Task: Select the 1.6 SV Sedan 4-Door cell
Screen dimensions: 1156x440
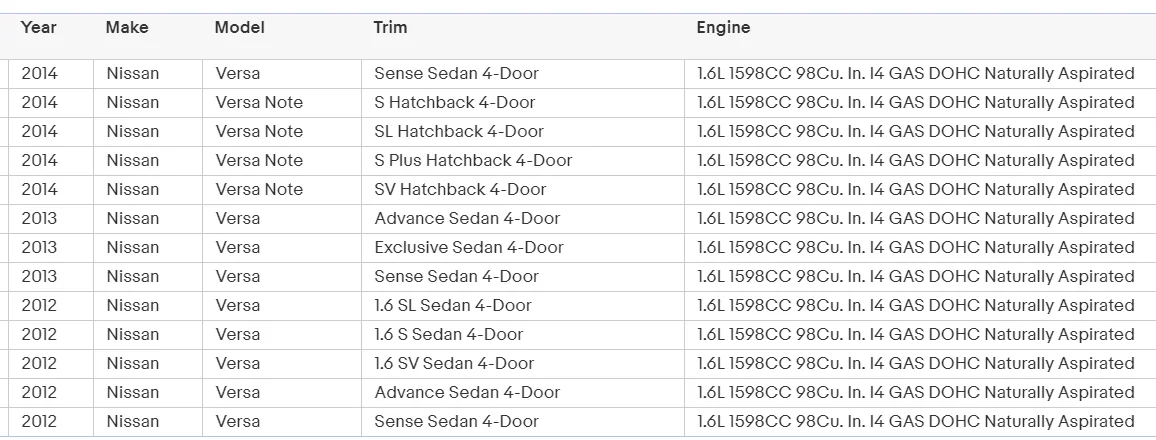Action: click(x=454, y=363)
